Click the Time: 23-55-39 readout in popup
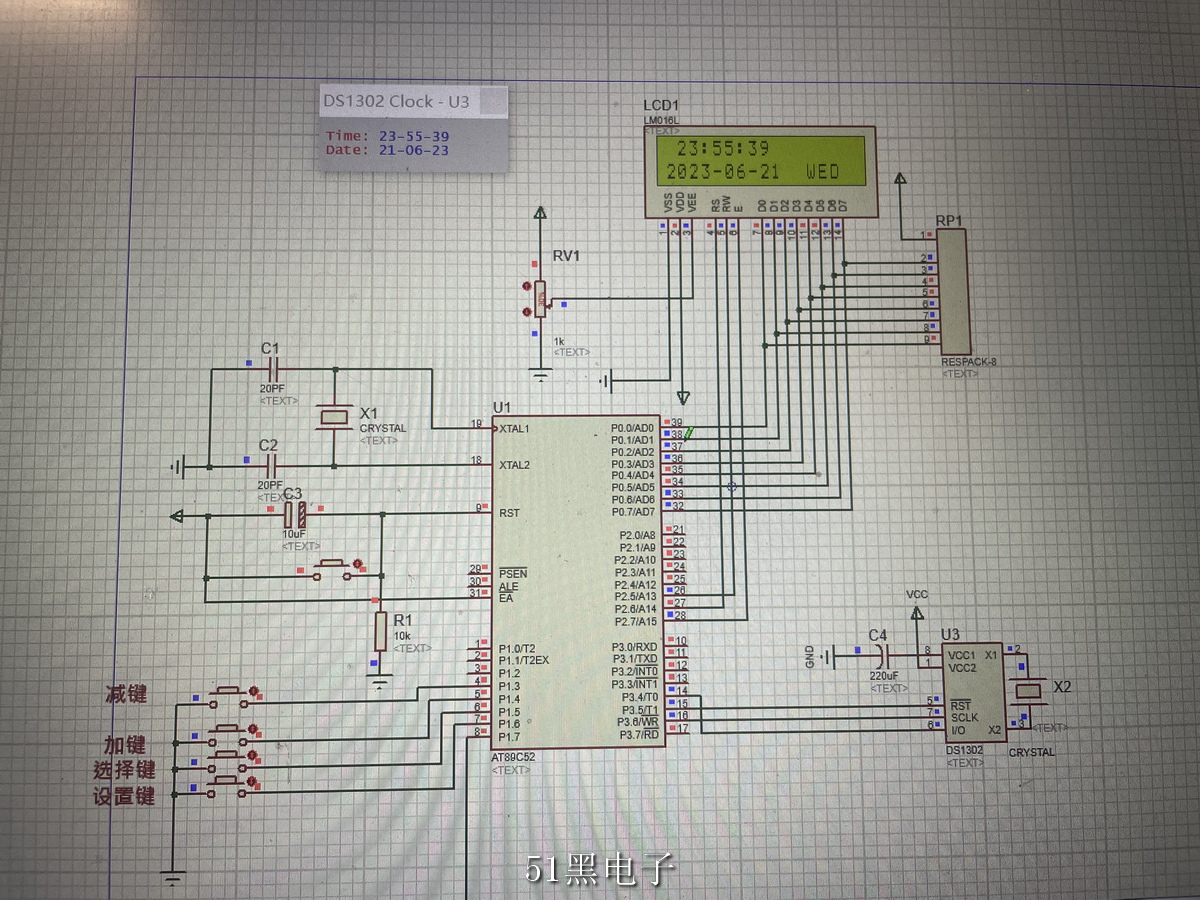Viewport: 1200px width, 900px height. tap(388, 136)
